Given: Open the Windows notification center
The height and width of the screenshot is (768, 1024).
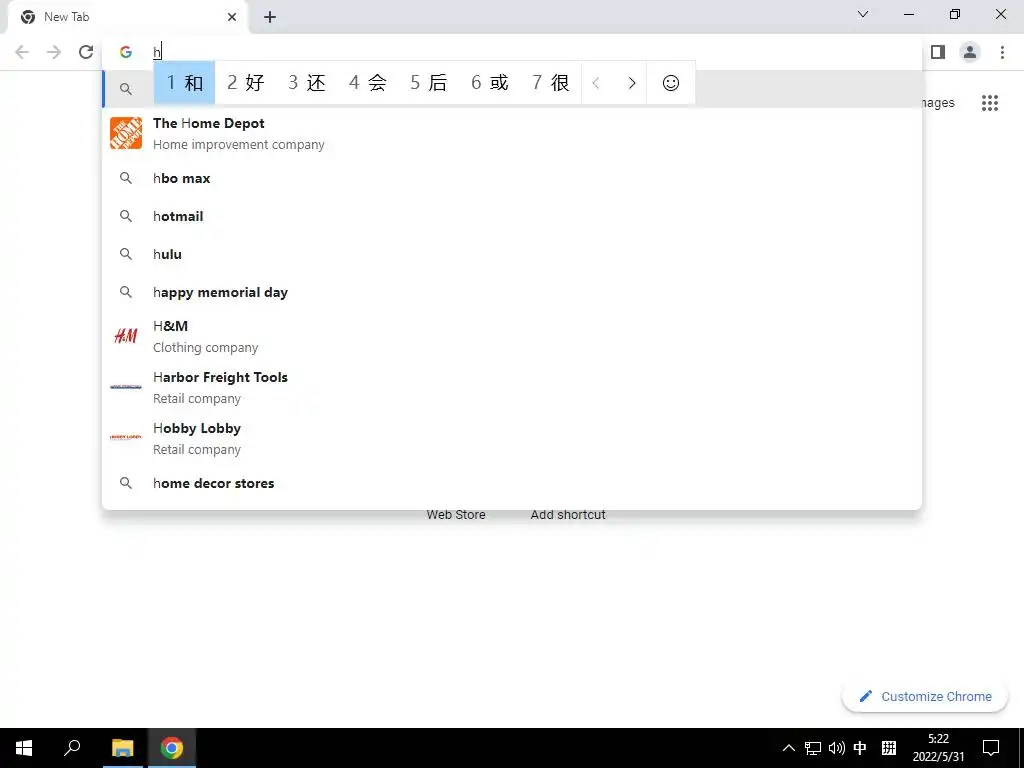Looking at the screenshot, I should point(991,748).
